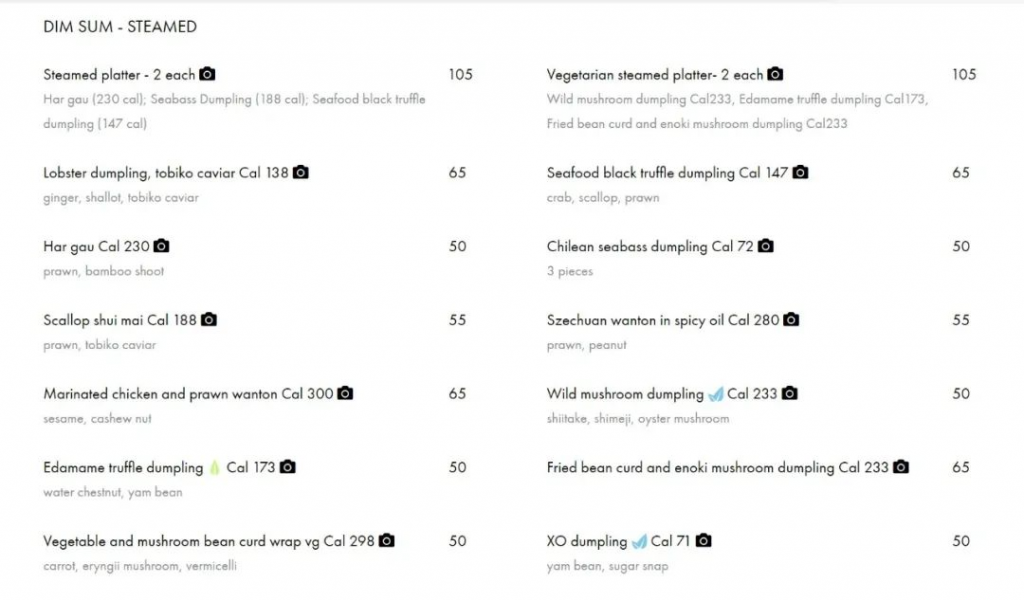
Task: Click camera icon for Seafood black truffle dumpling
Action: pos(800,172)
